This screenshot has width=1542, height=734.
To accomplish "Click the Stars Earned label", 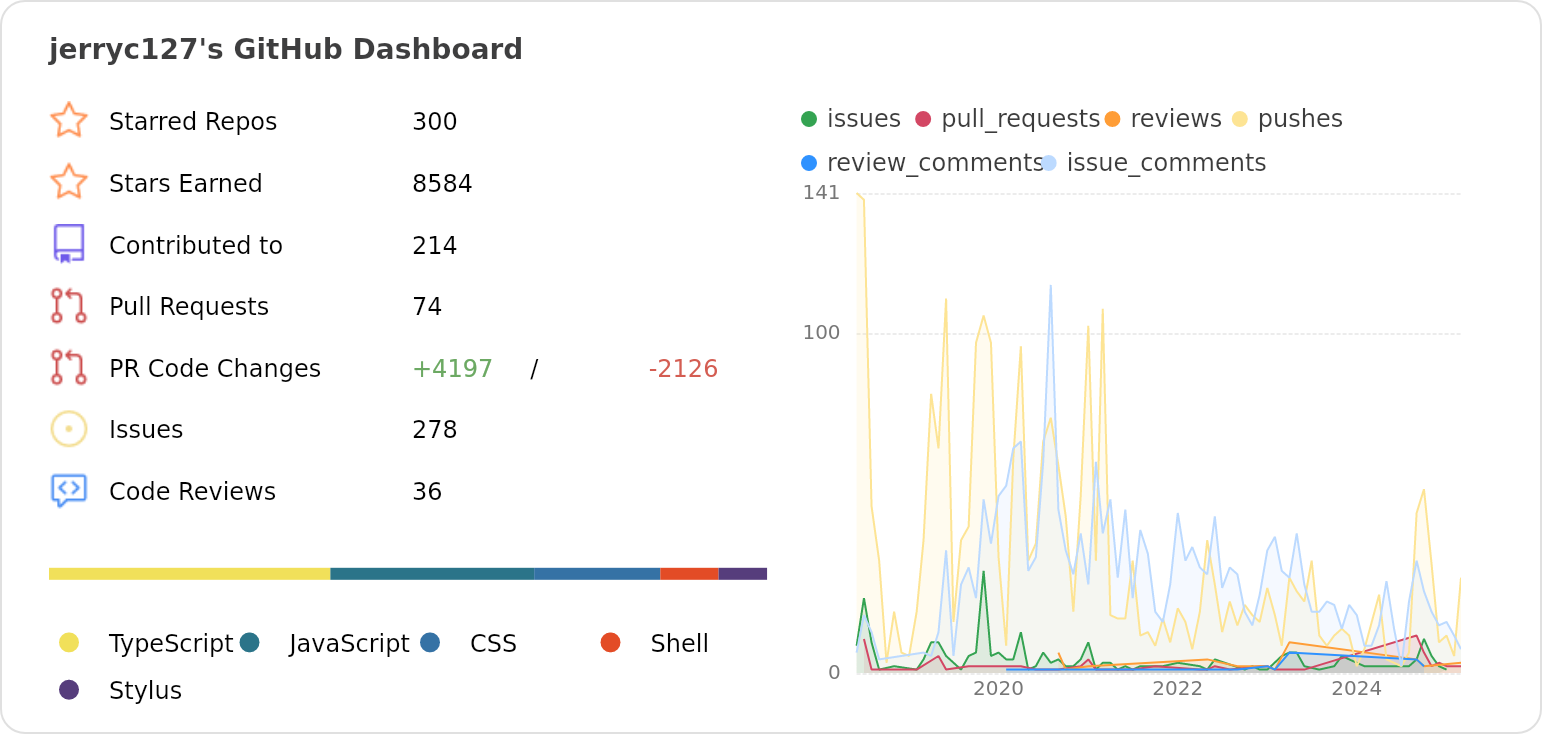I will pos(186,184).
